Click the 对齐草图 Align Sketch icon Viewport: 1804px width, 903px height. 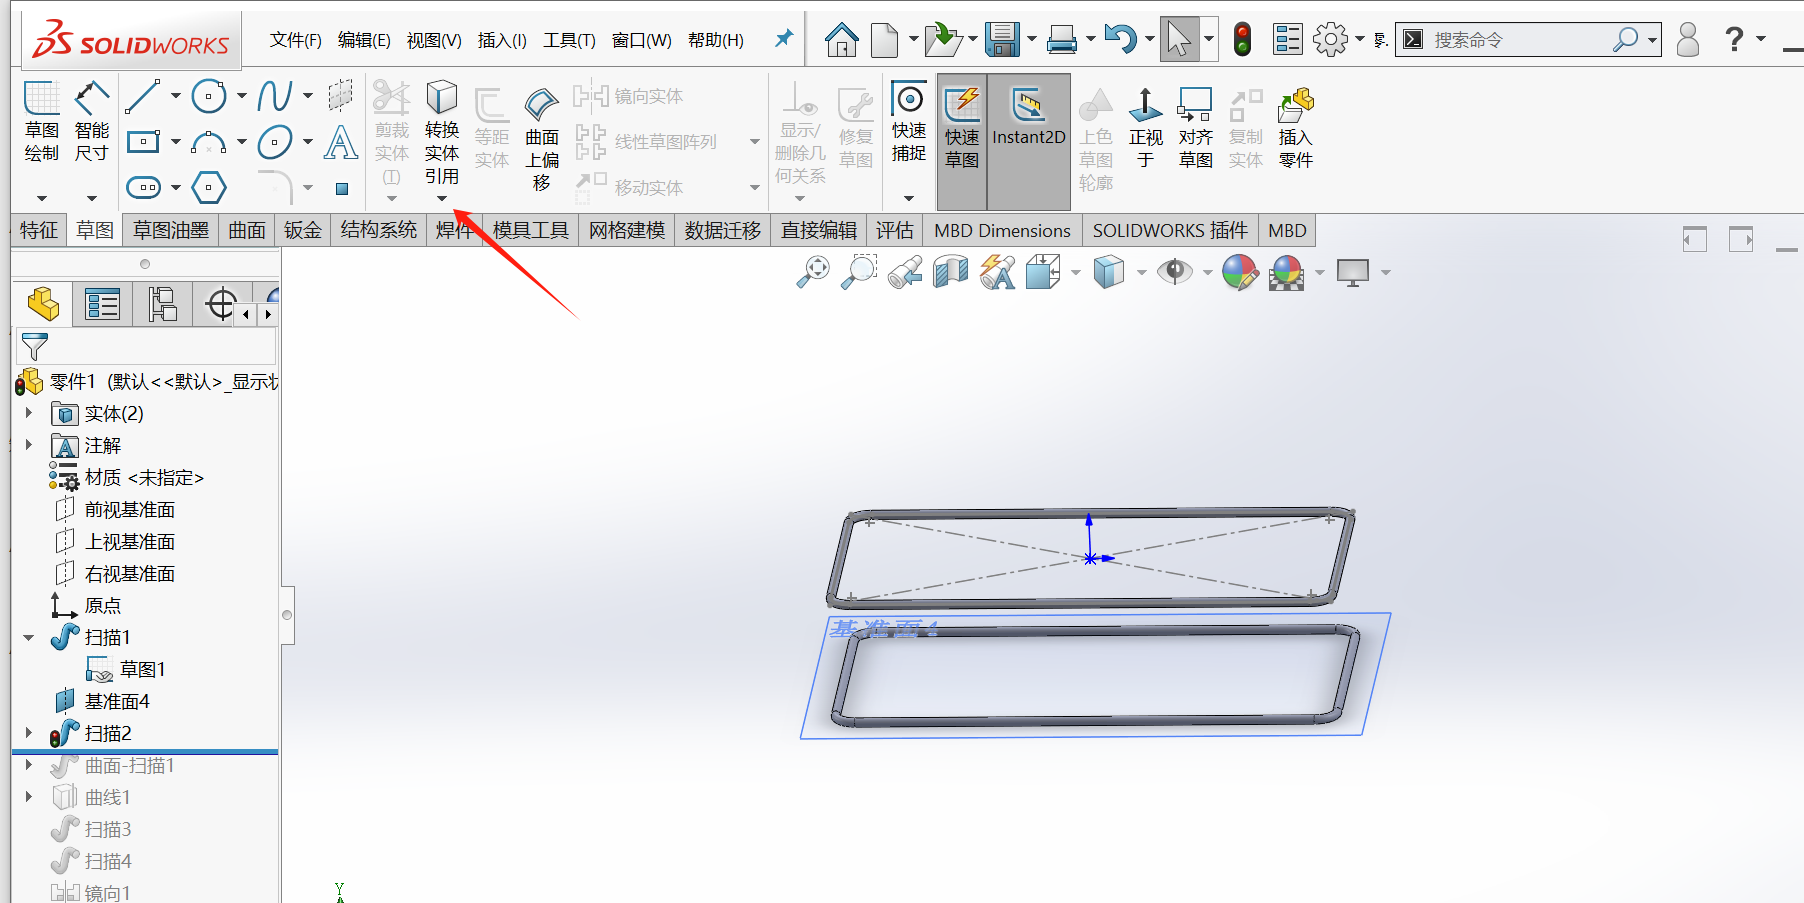coord(1195,127)
